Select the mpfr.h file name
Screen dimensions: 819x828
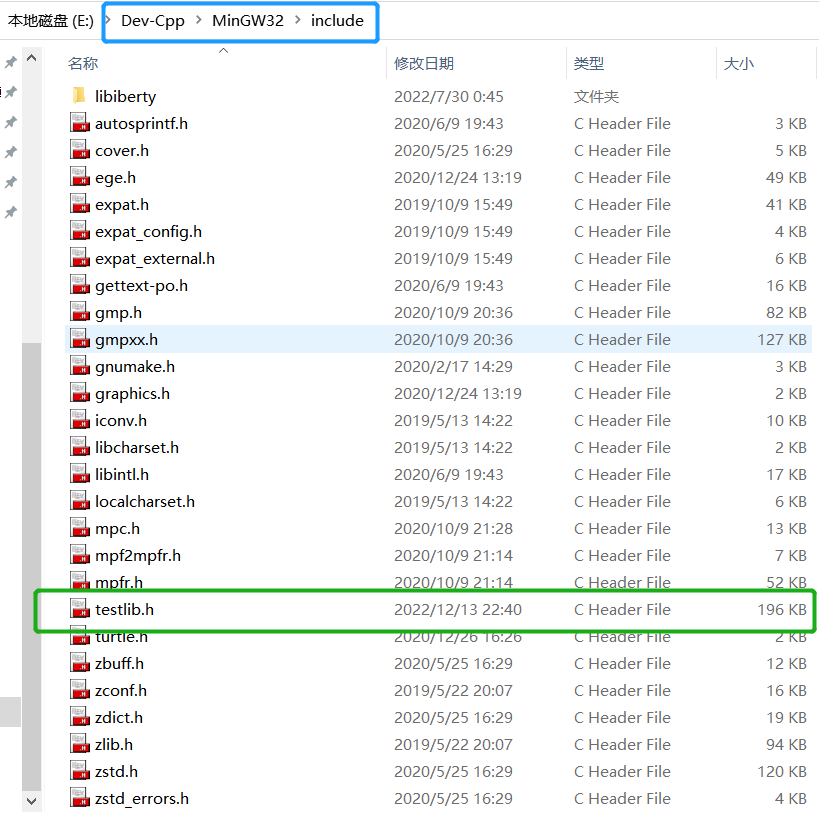119,582
